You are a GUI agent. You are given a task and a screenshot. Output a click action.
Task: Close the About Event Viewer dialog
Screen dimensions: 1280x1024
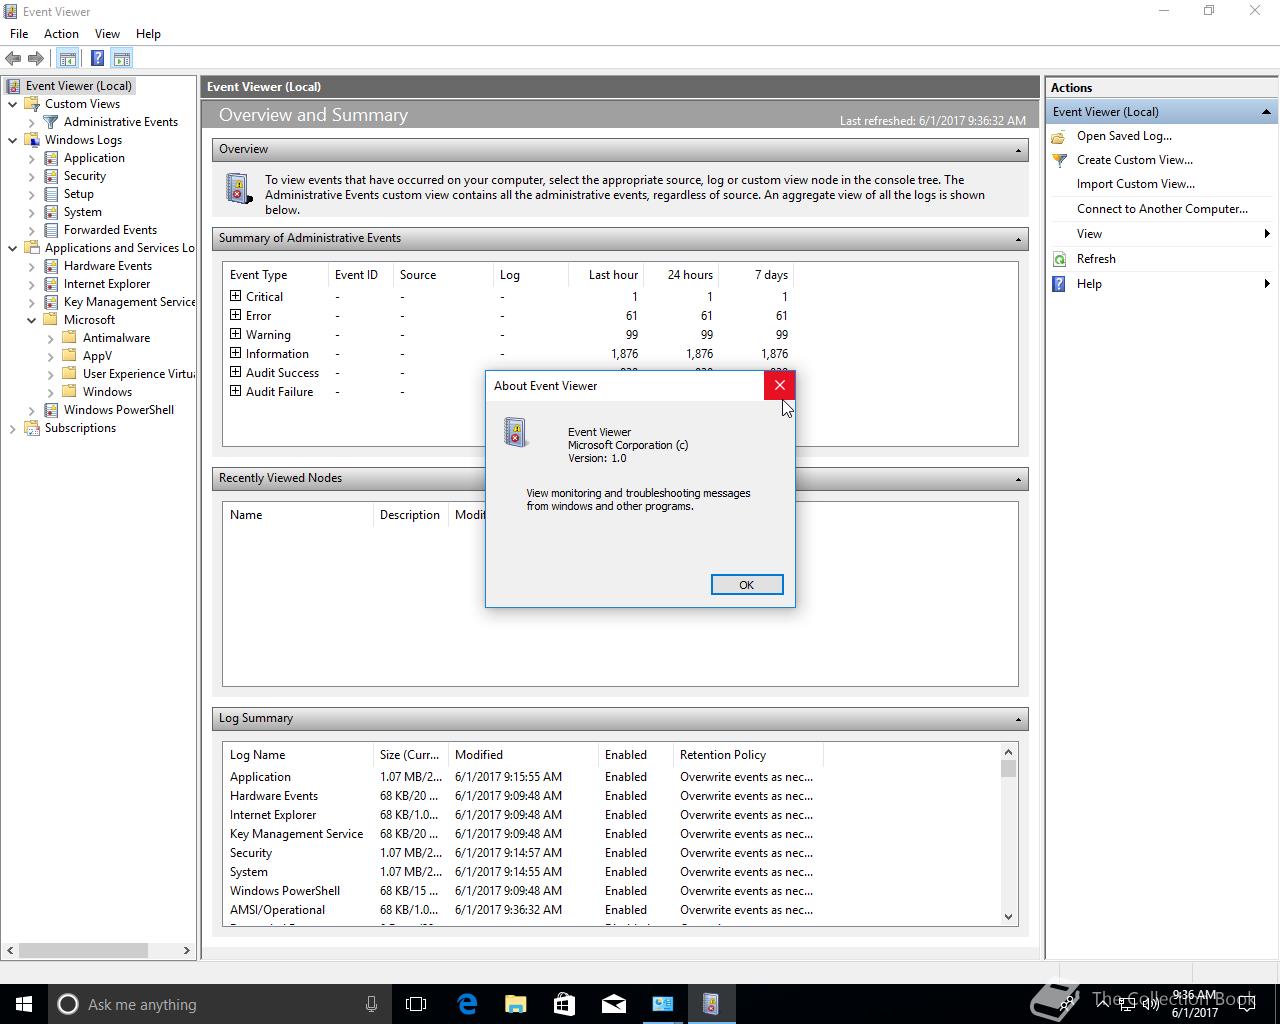point(779,385)
